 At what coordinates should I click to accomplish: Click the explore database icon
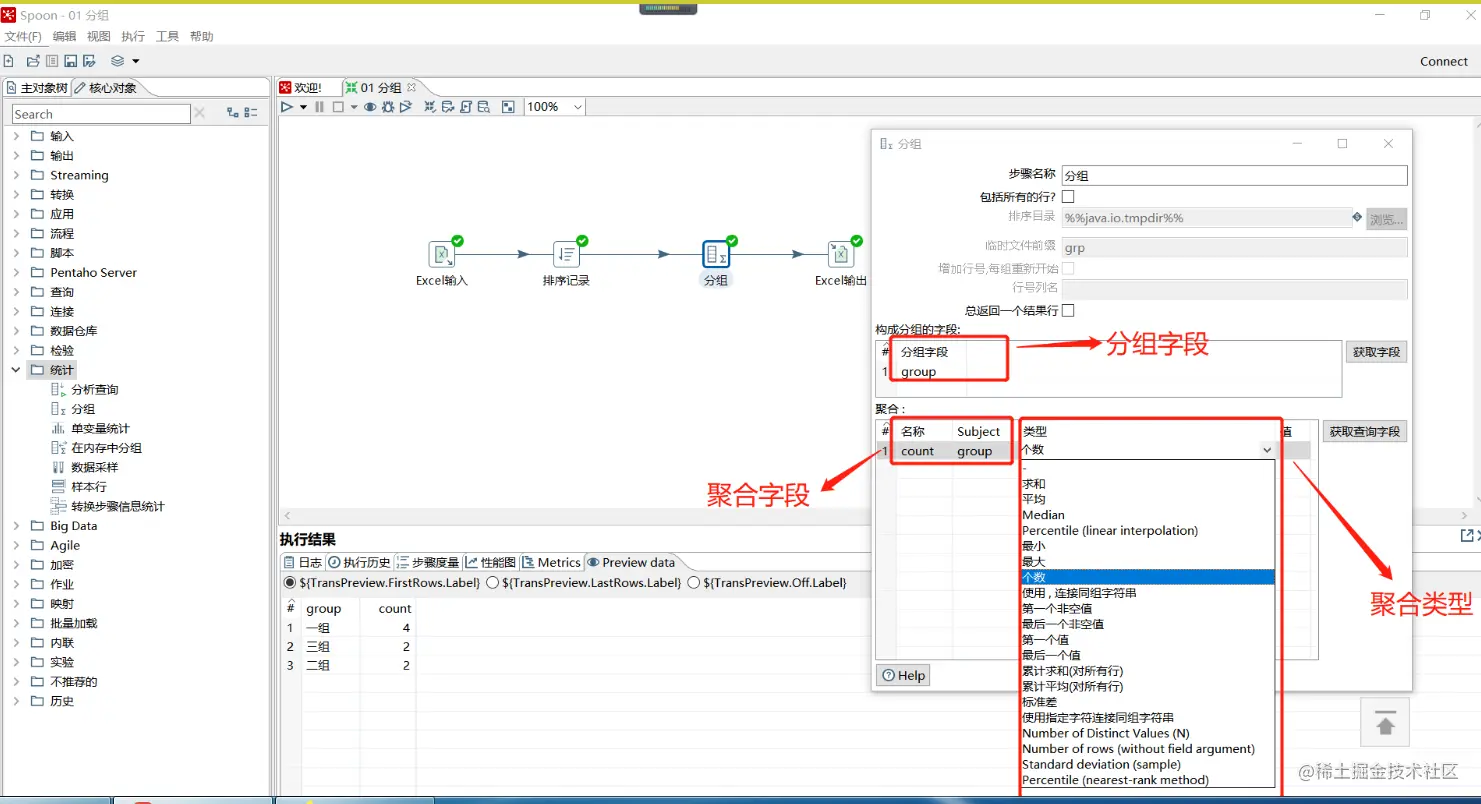(x=484, y=107)
